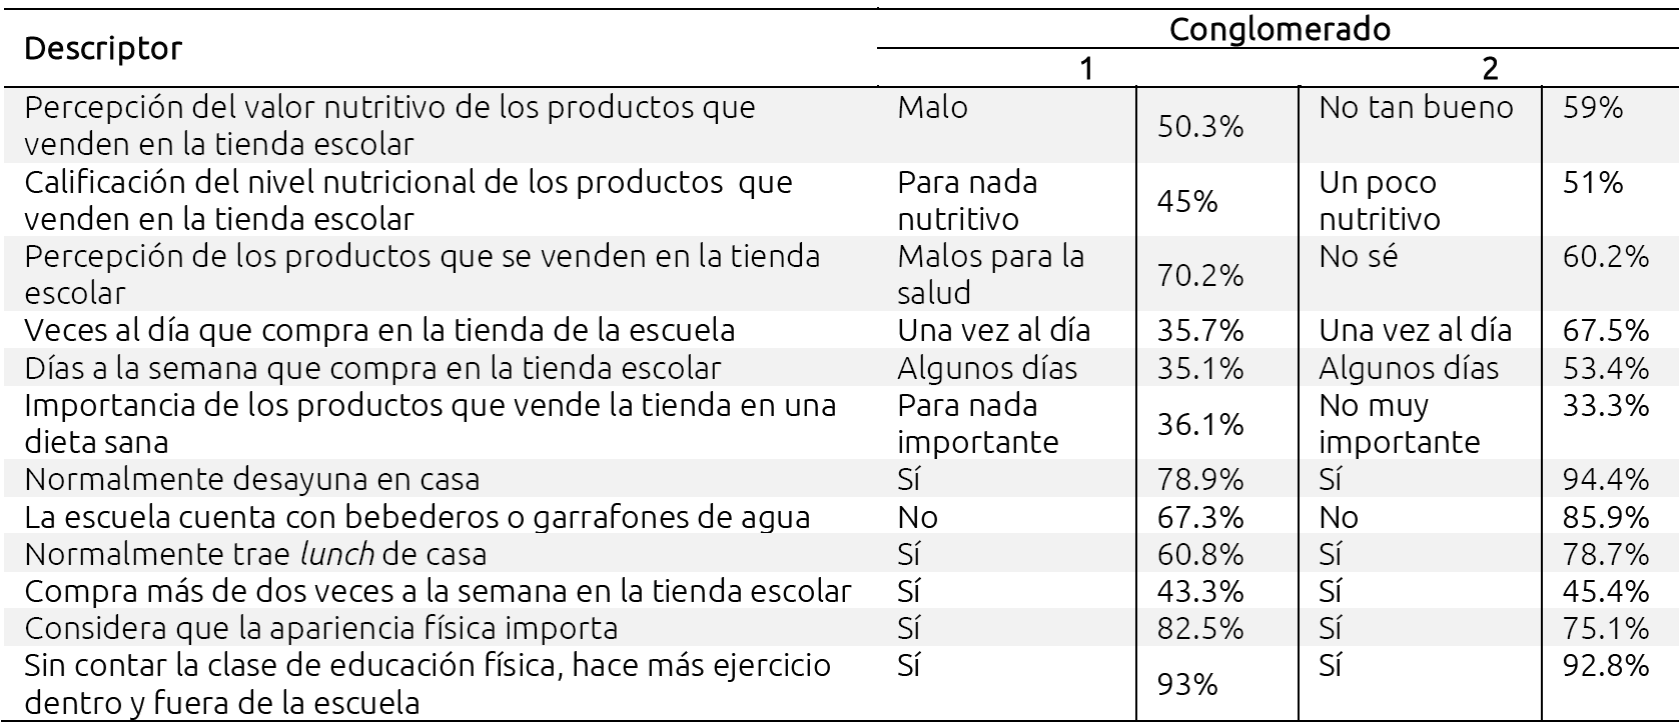Screen dimensions: 1679x722
Task: Click the Descriptor column header
Action: tap(104, 49)
